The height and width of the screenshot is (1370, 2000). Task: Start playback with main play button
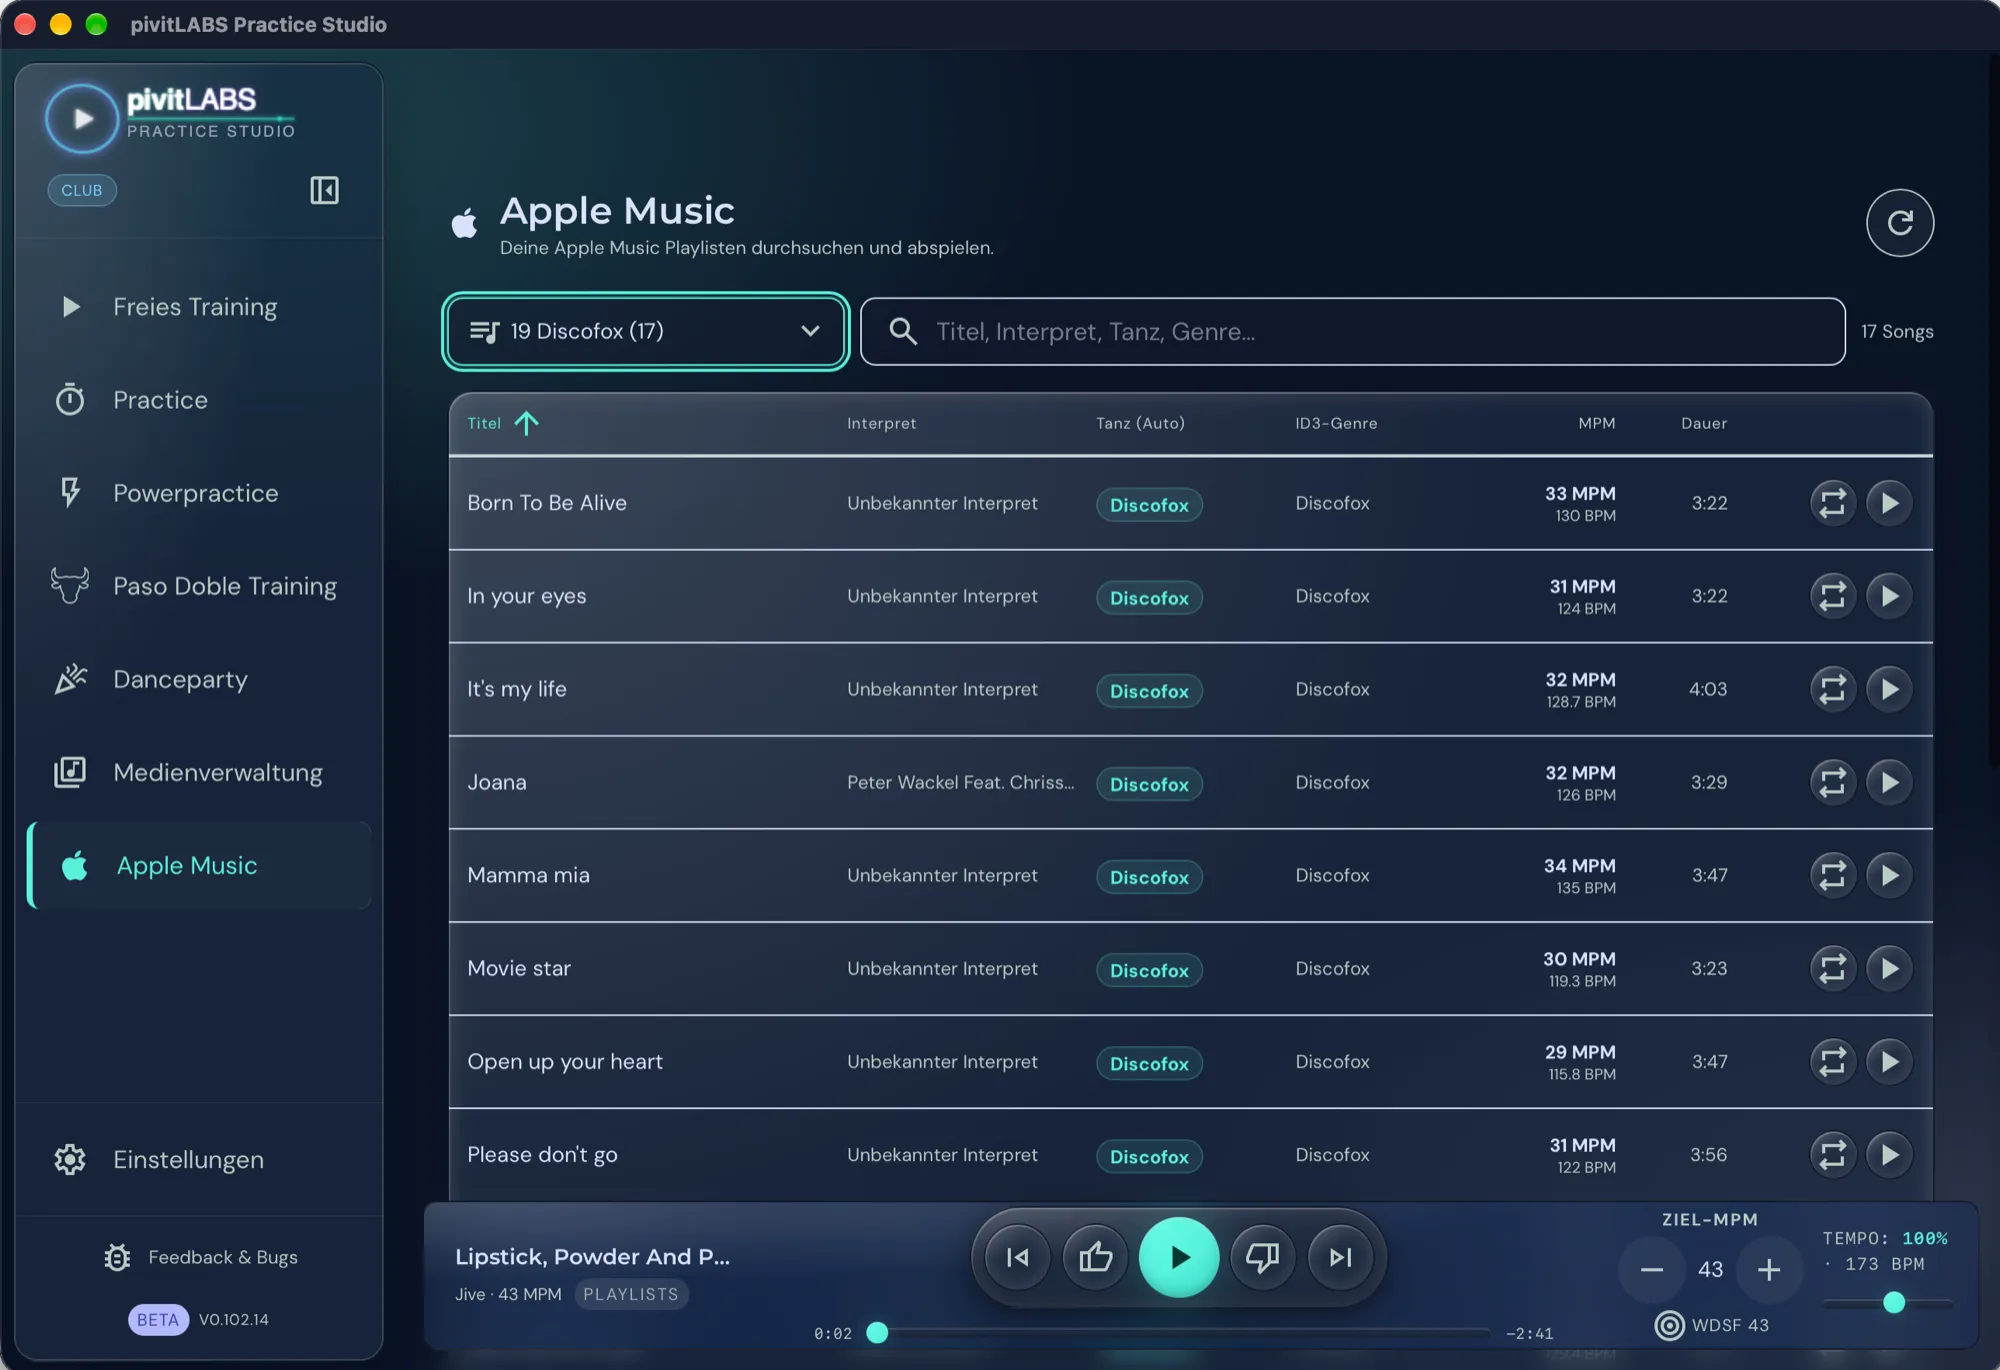(1179, 1257)
